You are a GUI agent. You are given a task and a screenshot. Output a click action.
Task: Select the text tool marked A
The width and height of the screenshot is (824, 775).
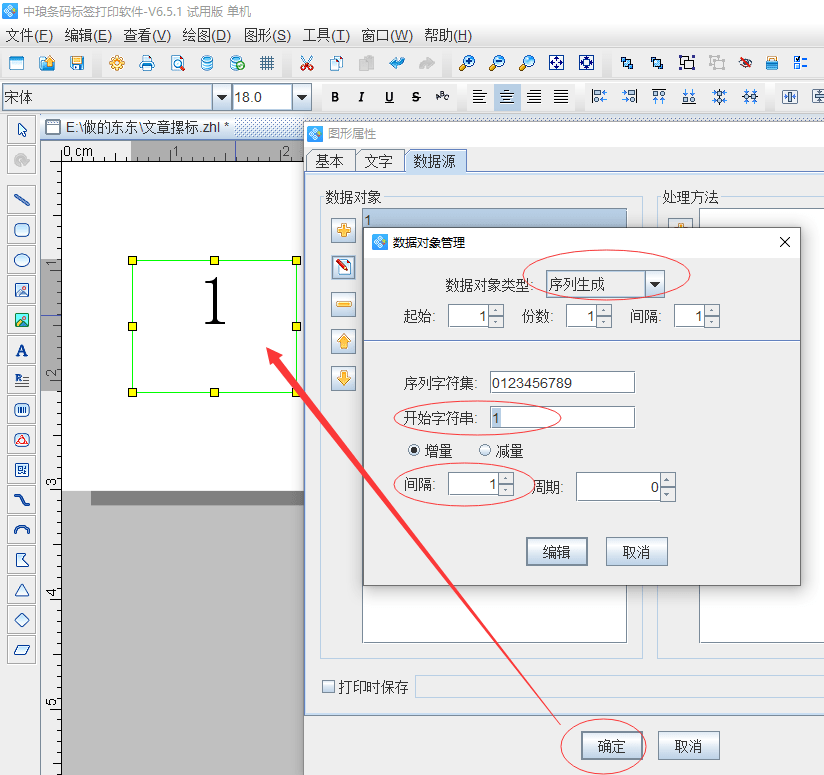[x=22, y=351]
